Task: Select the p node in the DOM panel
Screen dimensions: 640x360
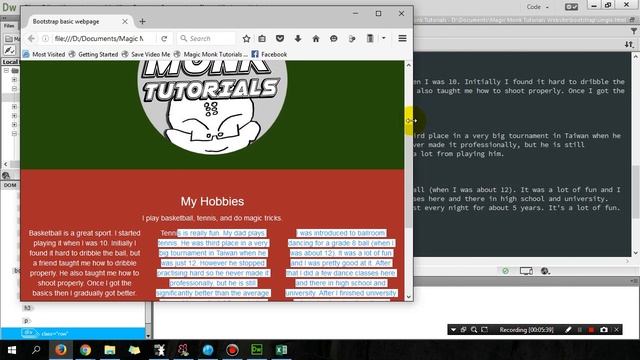Action: (x=27, y=321)
